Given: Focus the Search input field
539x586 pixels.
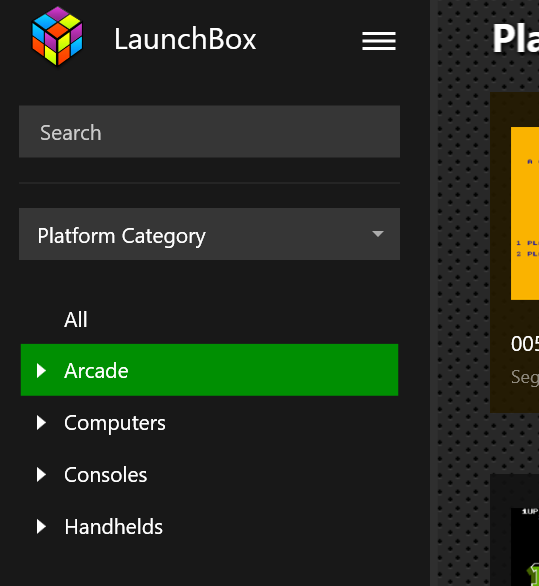Looking at the screenshot, I should (209, 132).
